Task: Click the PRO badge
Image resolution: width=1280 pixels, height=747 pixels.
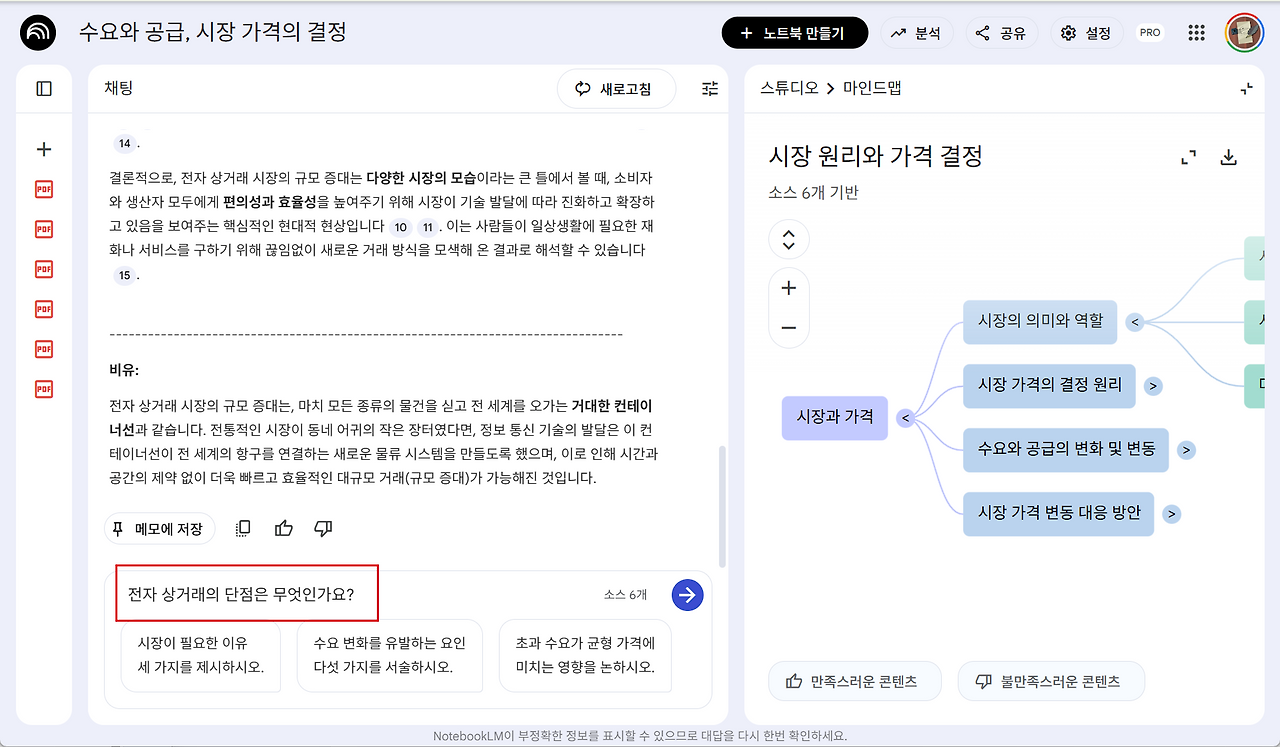Action: [x=1150, y=33]
